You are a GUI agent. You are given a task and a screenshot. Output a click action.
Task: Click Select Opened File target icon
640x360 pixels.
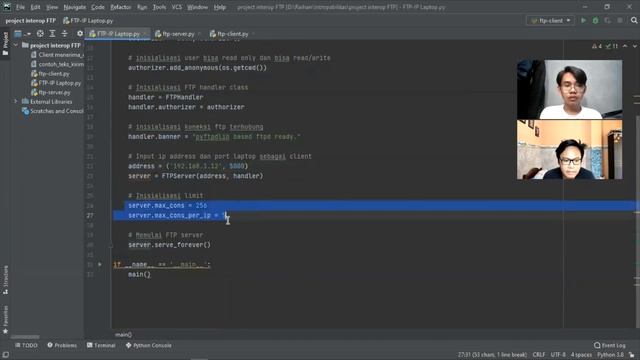click(40, 34)
